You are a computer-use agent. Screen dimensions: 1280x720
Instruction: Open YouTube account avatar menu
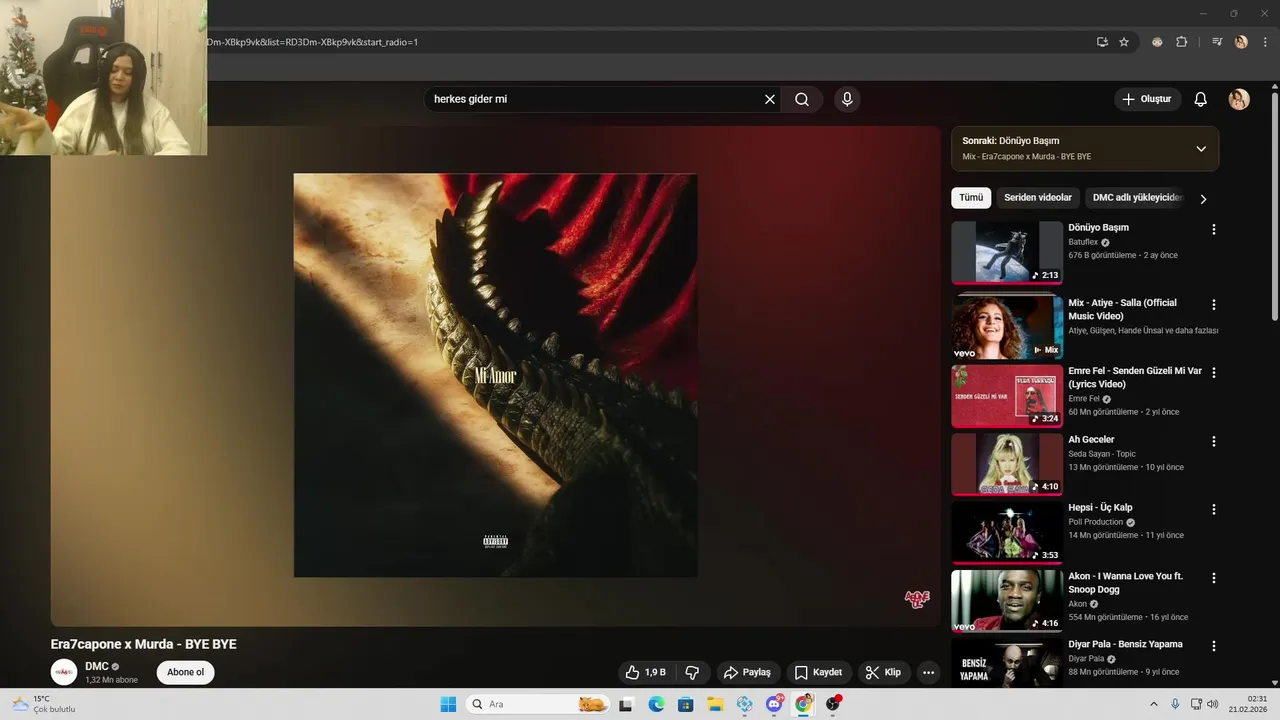click(x=1239, y=99)
